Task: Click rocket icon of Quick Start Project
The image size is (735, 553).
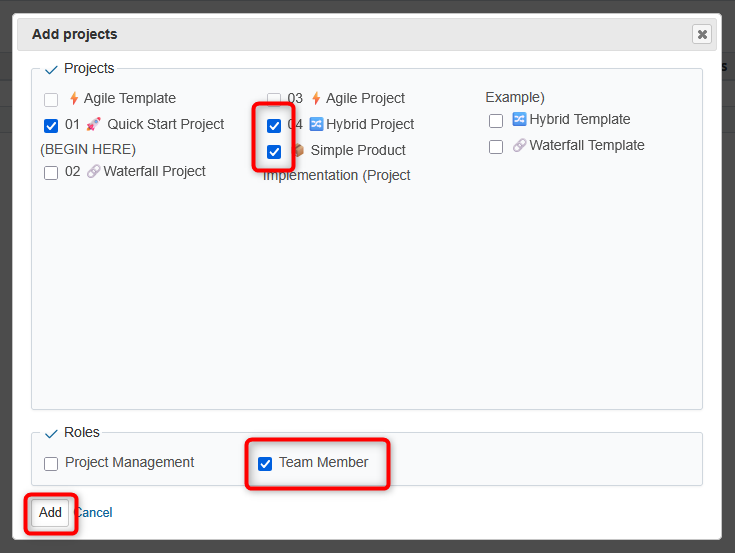Action: (x=94, y=125)
